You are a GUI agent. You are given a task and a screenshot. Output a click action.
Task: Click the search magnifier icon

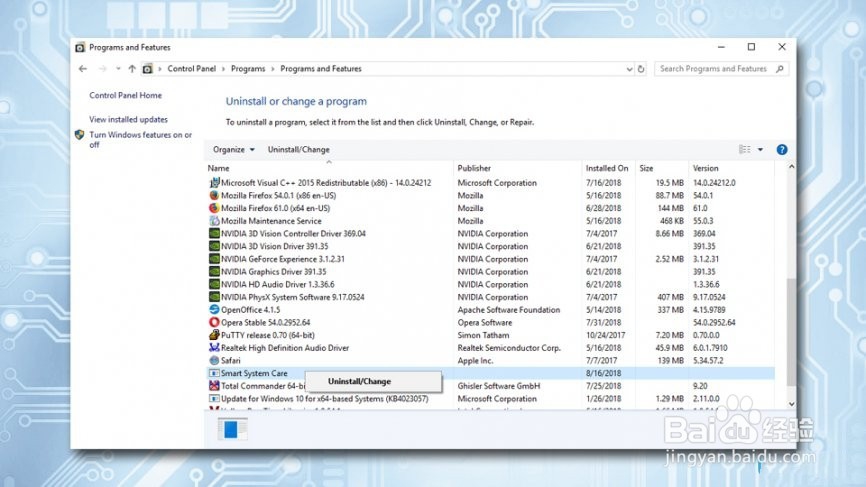(780, 69)
